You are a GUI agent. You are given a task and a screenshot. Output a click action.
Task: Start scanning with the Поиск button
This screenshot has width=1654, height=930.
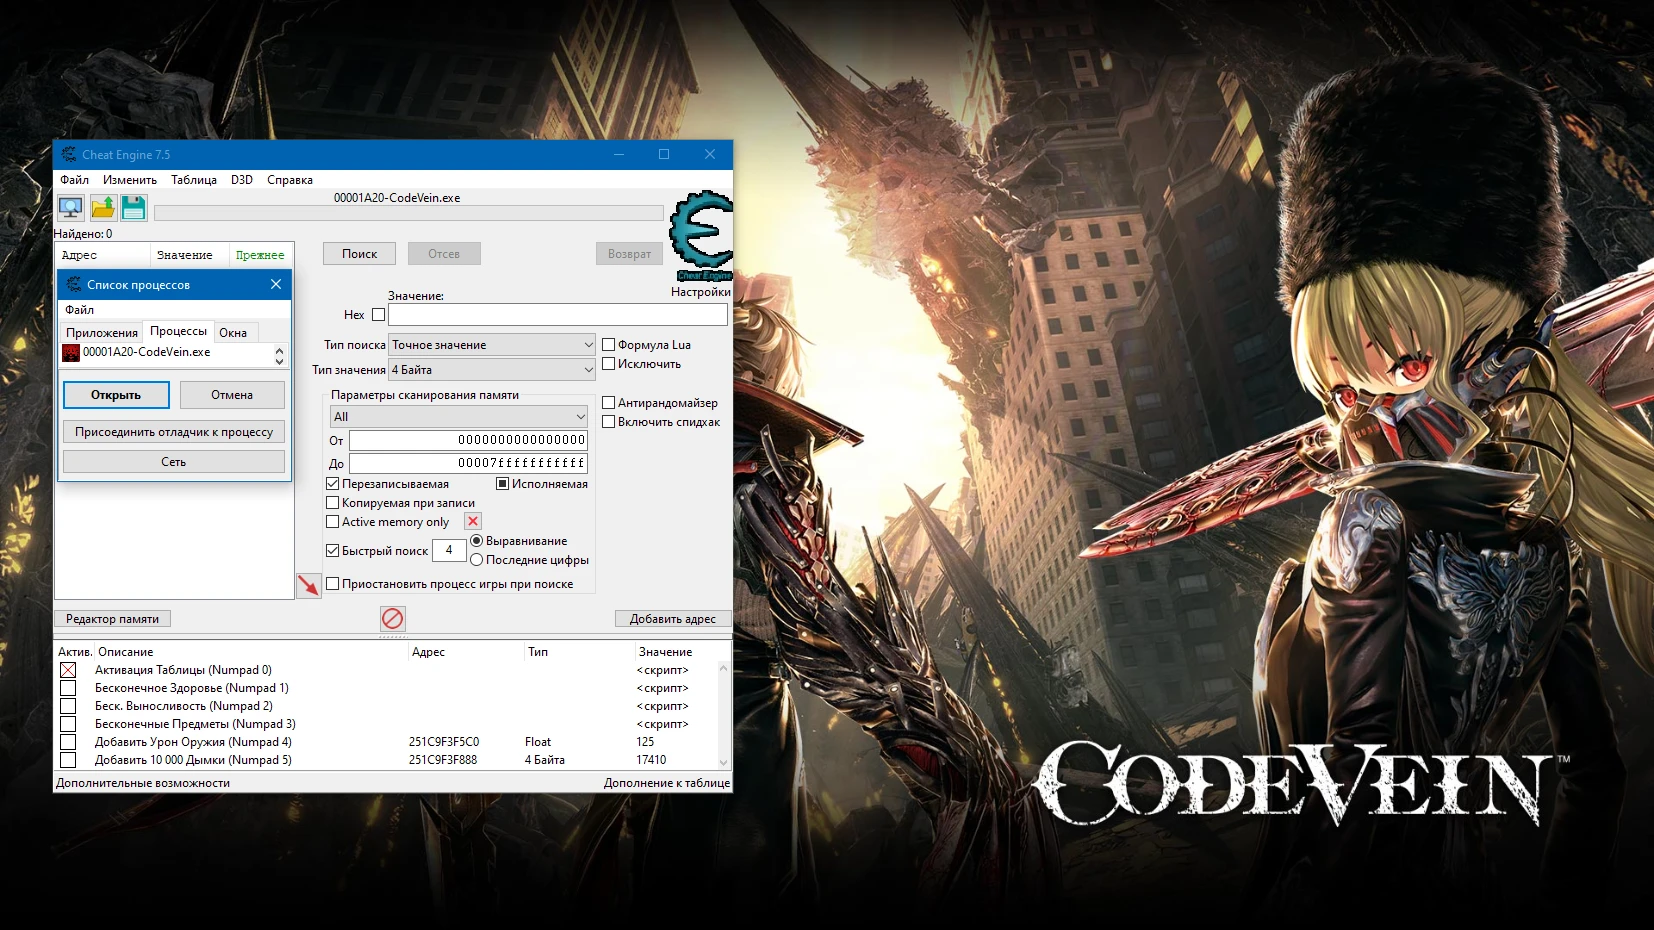pos(358,253)
